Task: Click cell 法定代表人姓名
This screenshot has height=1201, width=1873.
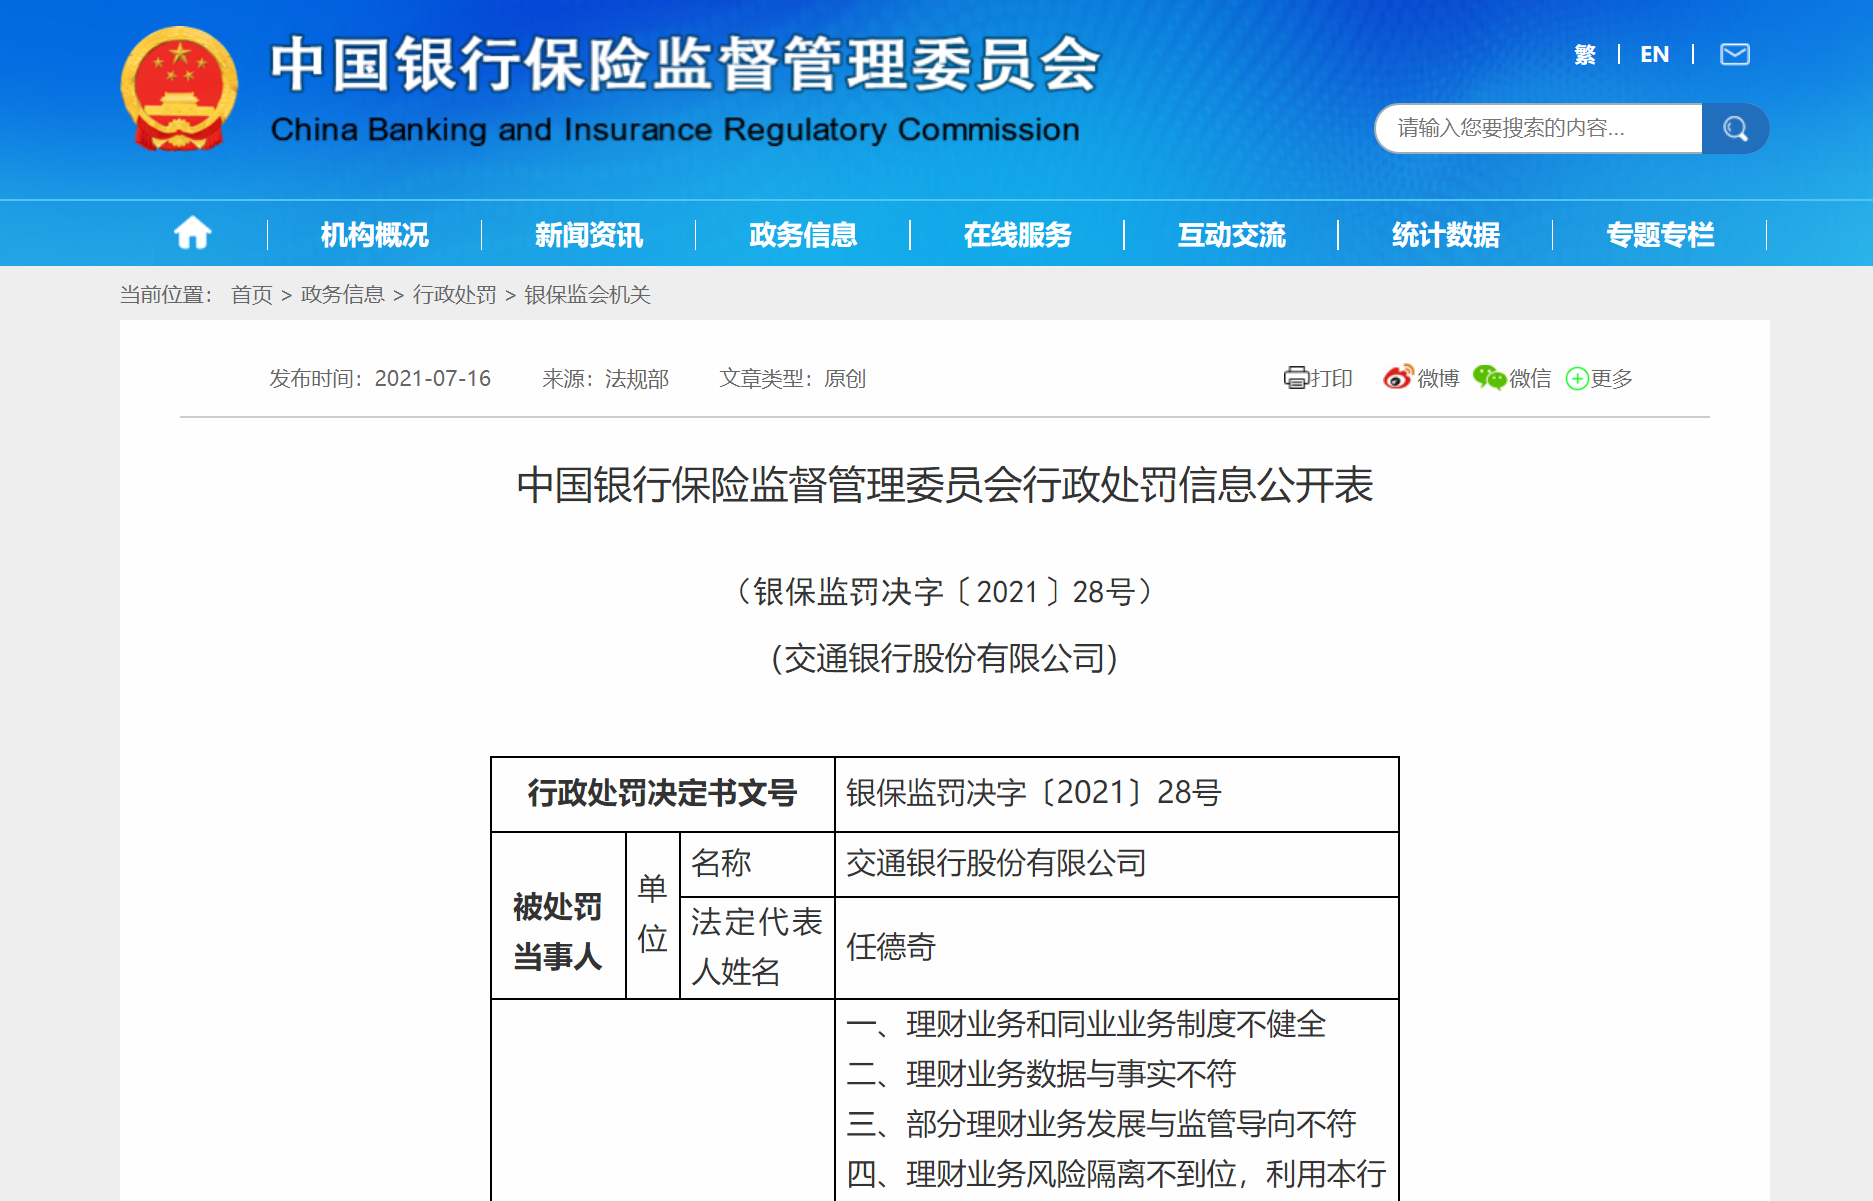Action: point(757,946)
